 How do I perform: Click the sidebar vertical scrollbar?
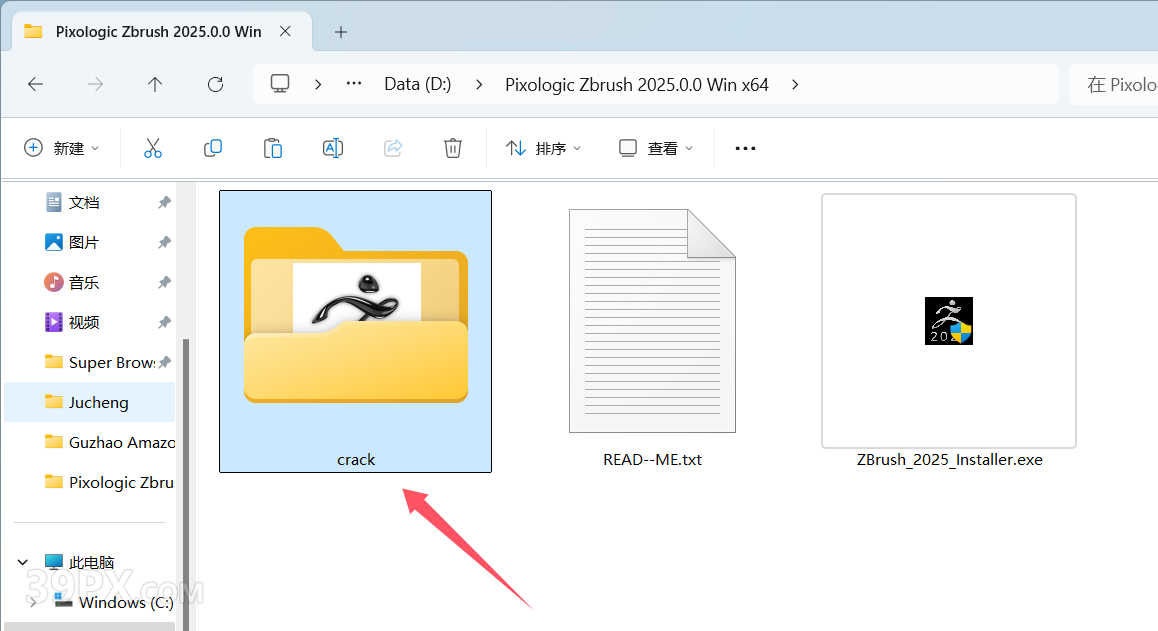[186, 484]
